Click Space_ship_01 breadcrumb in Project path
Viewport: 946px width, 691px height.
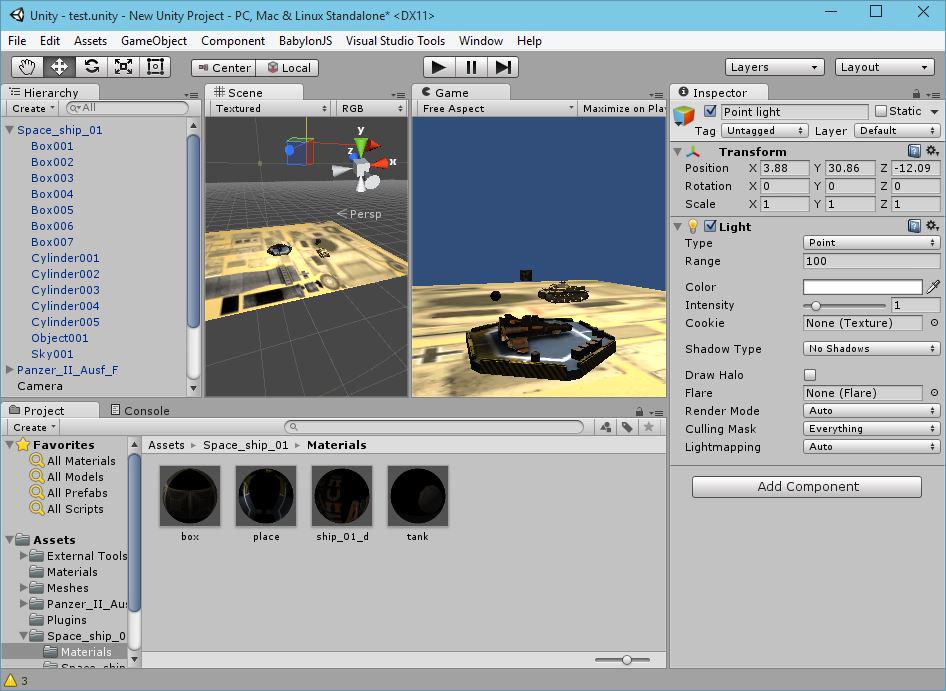click(x=246, y=445)
